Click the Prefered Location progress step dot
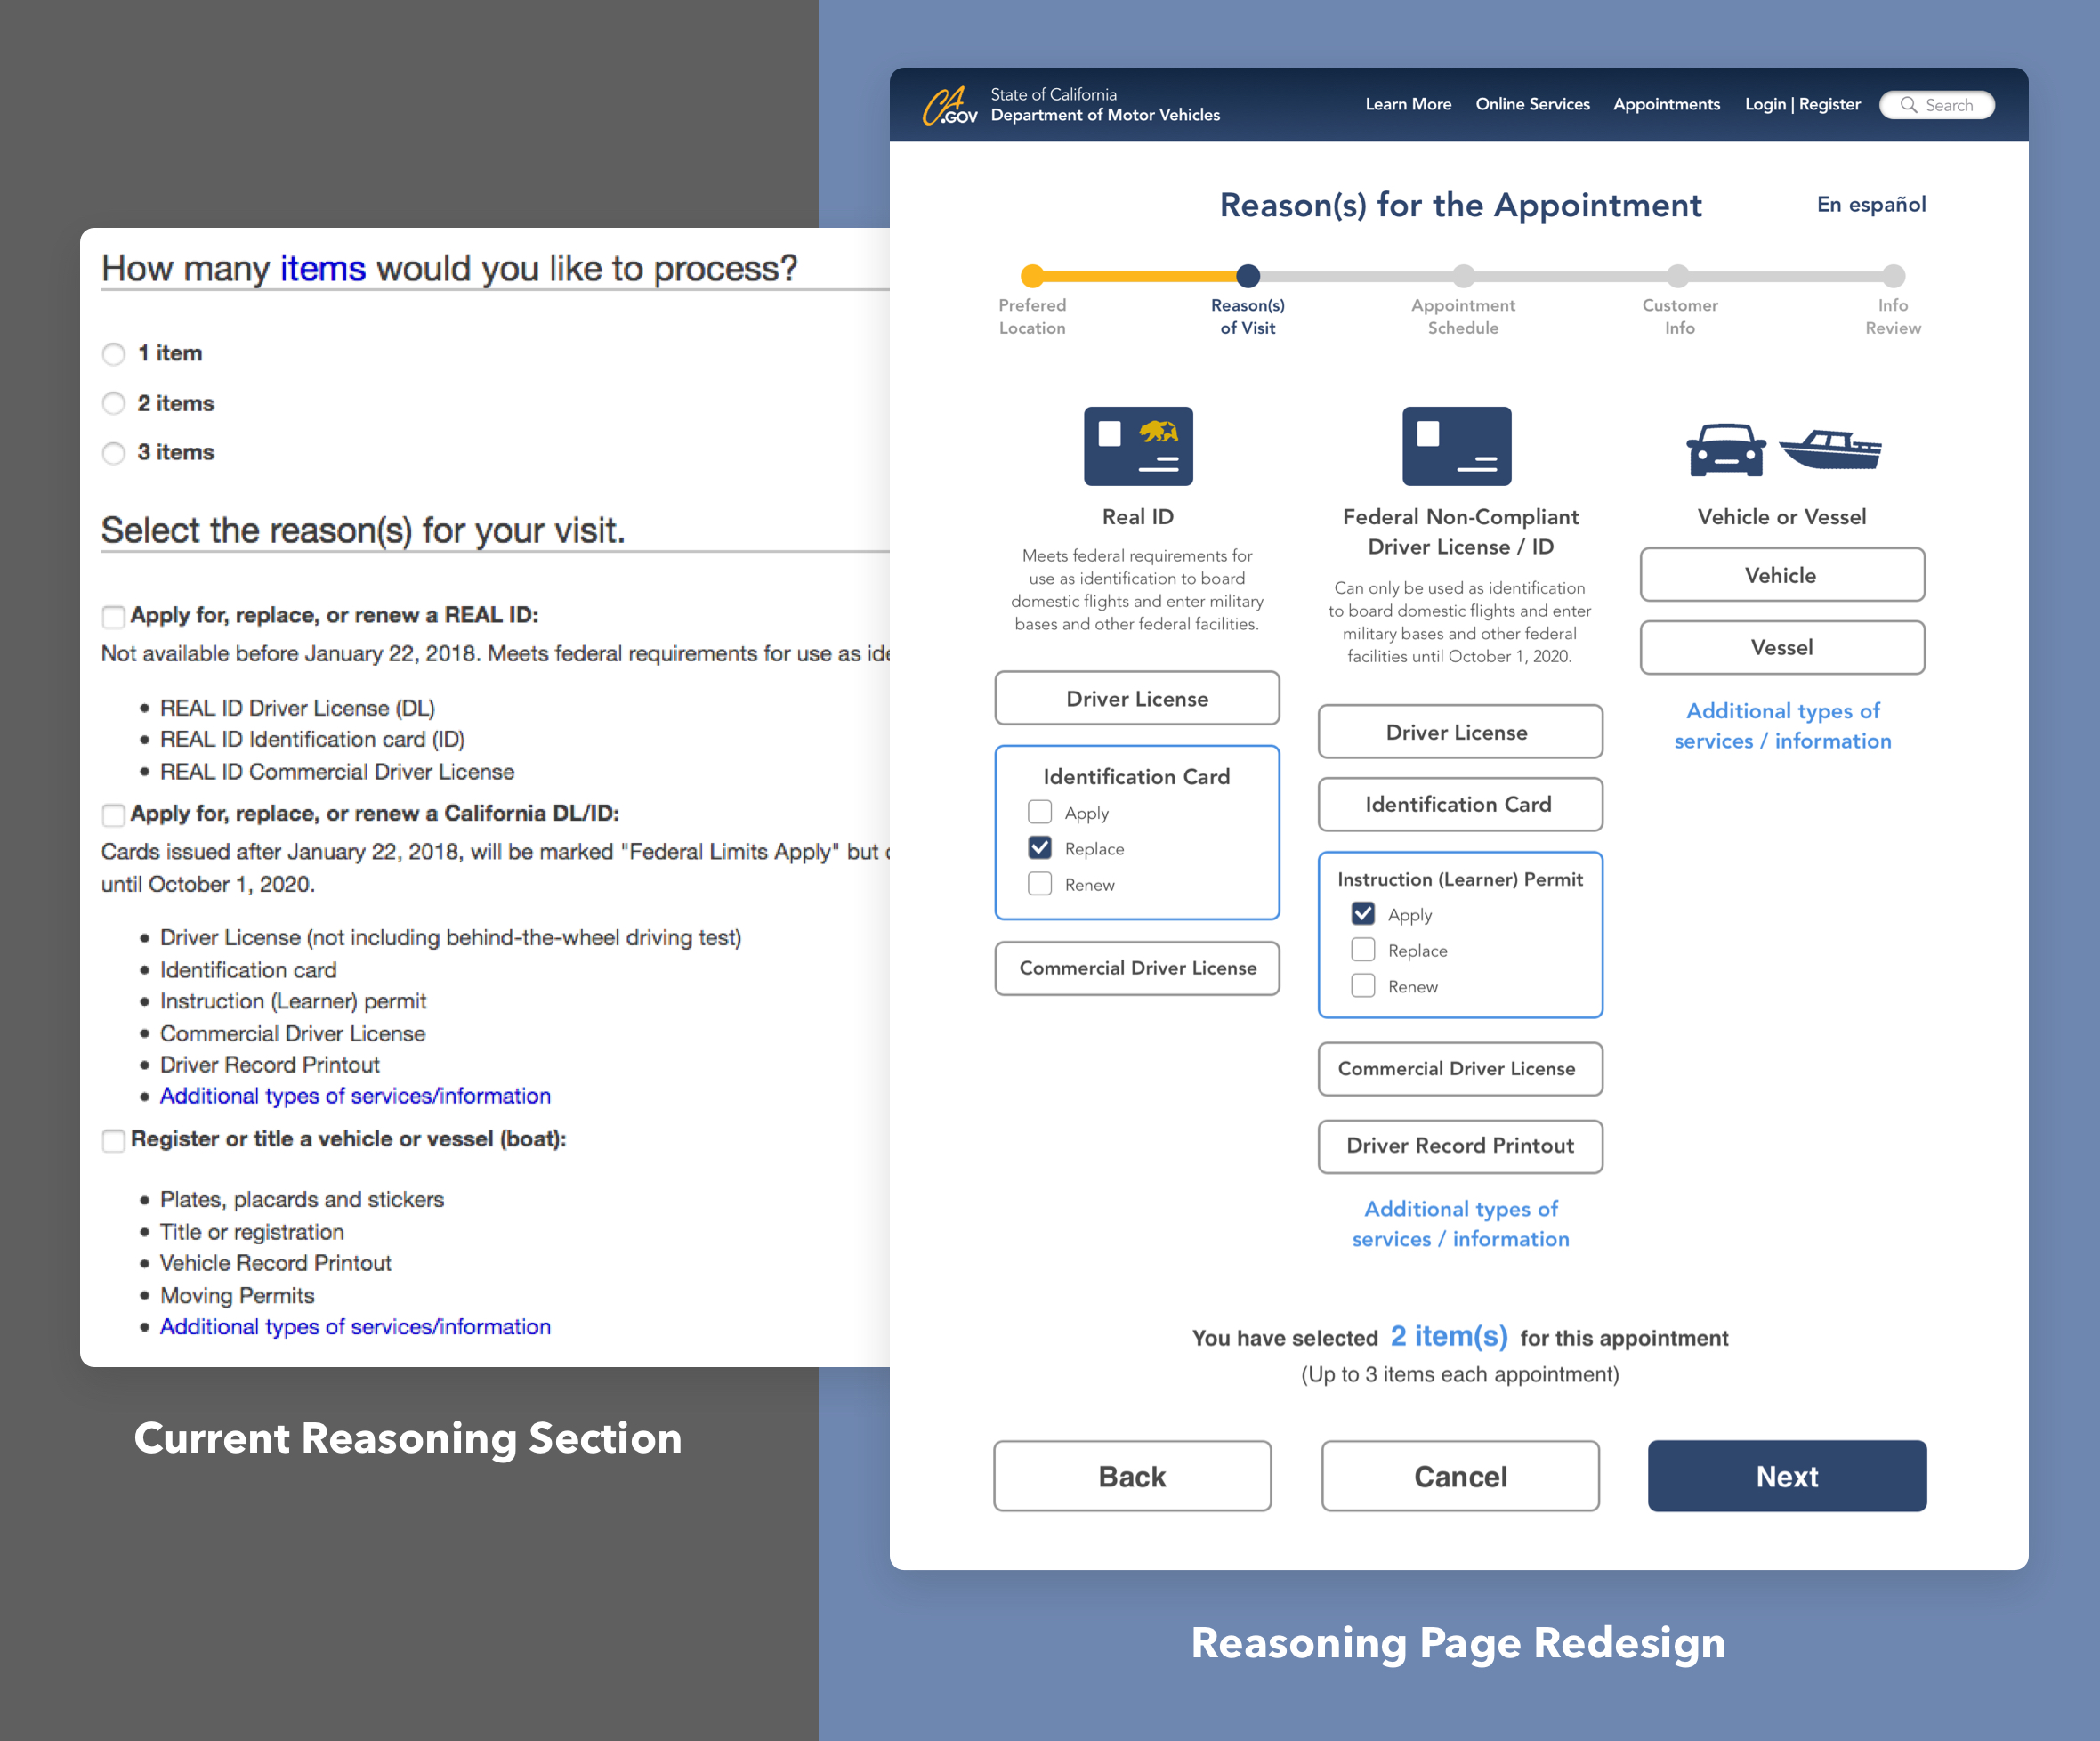 1033,275
